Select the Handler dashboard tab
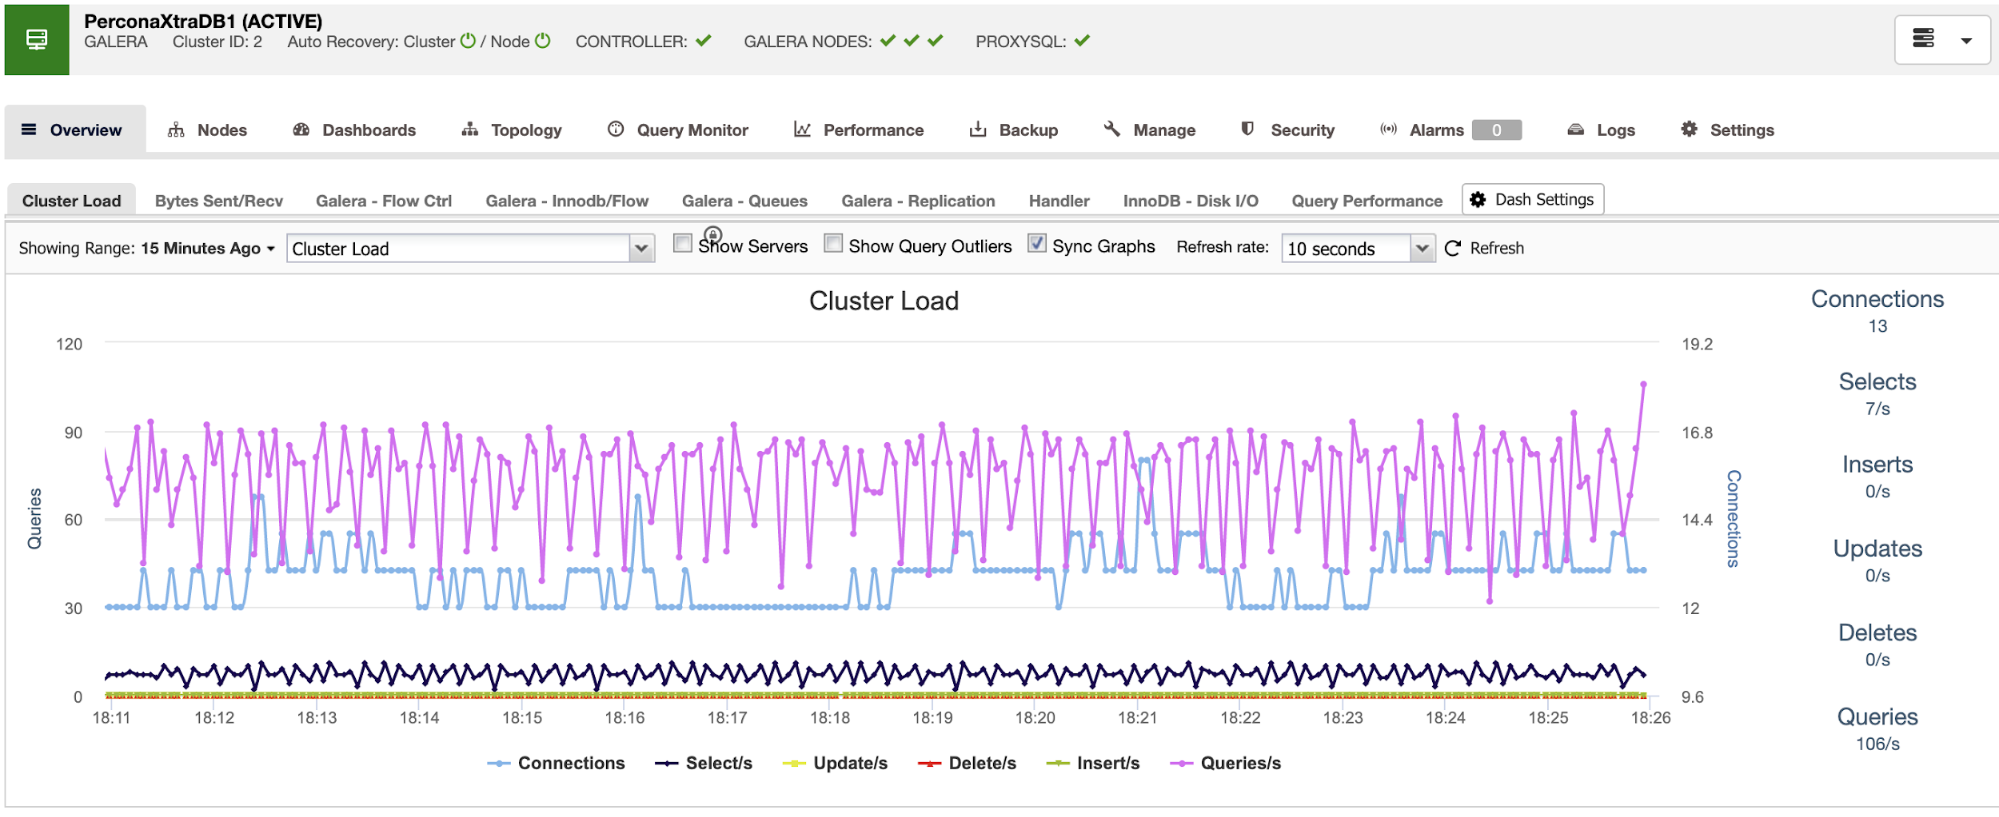This screenshot has height=817, width=1999. [x=1059, y=201]
